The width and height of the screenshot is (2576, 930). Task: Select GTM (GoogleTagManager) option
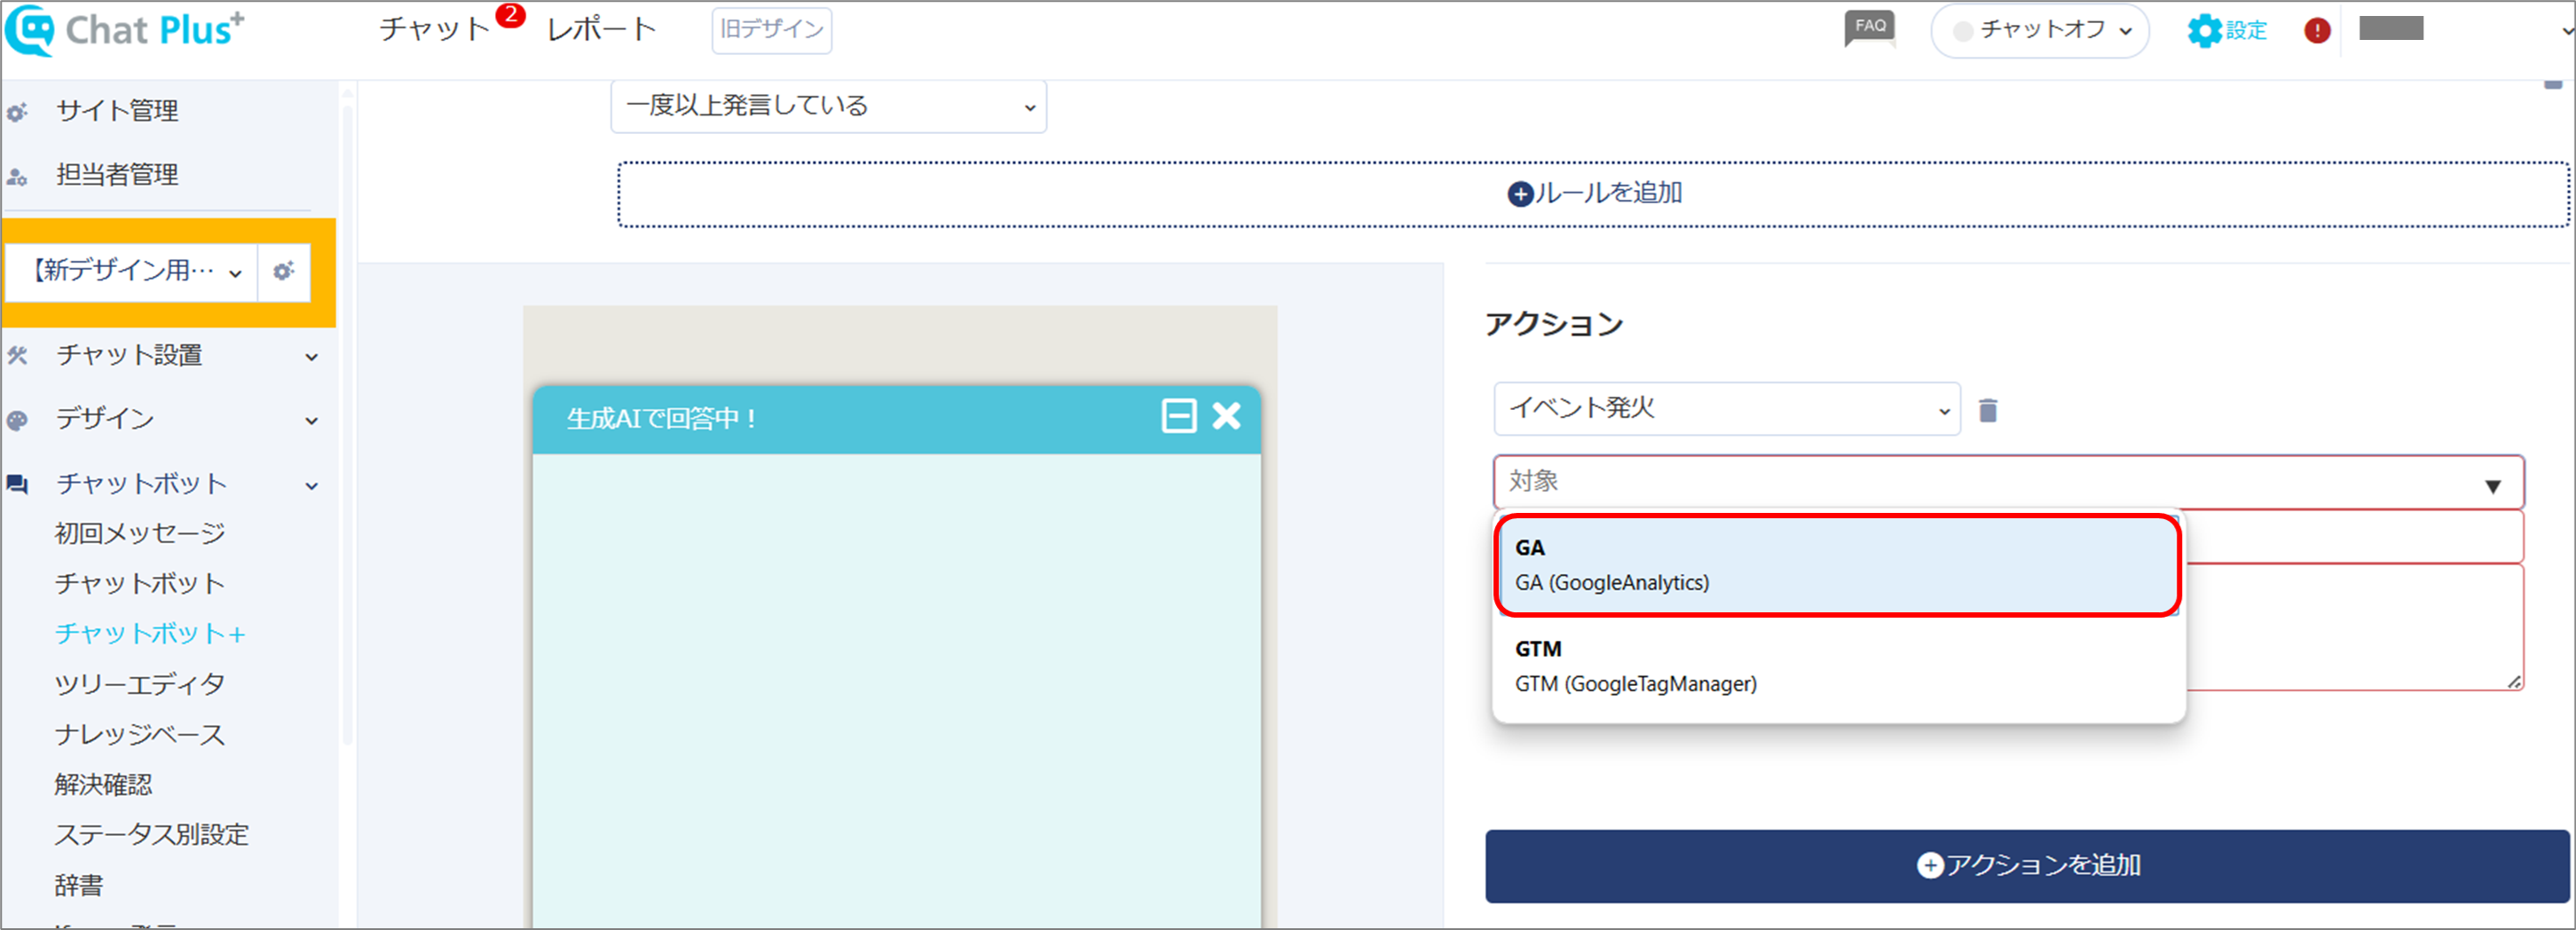(1838, 666)
